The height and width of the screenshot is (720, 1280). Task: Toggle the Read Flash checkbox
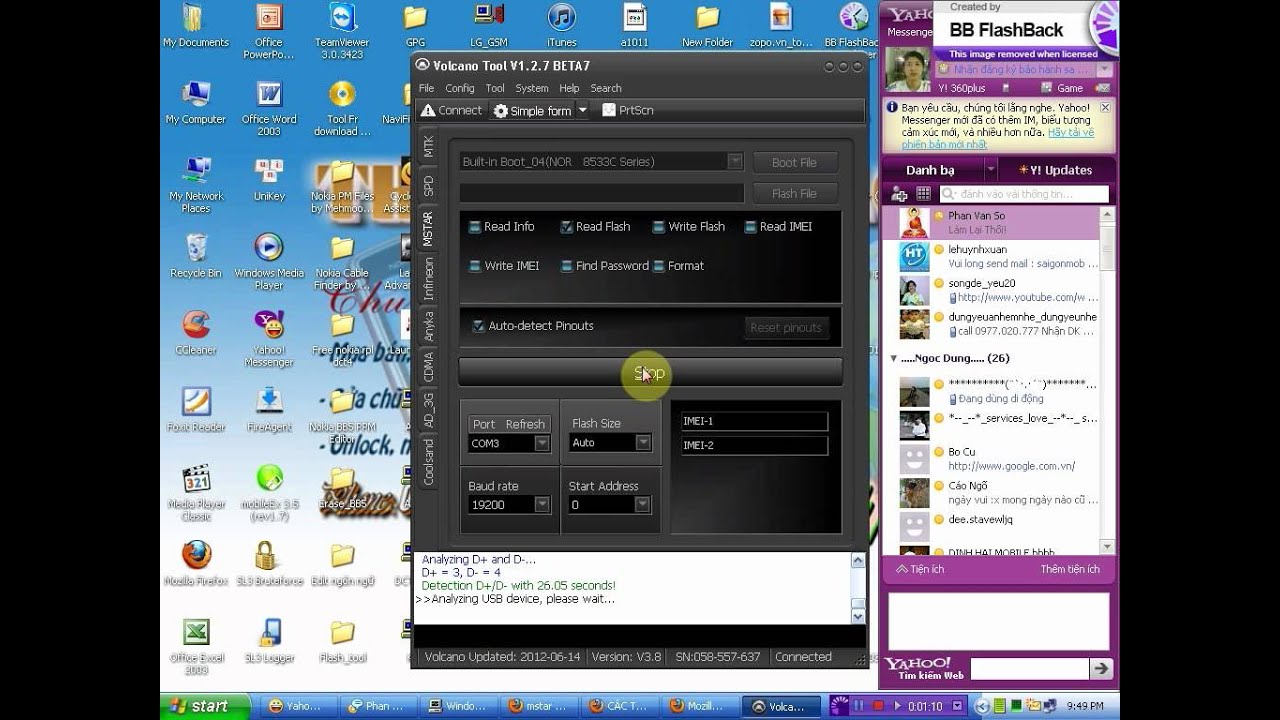567,227
